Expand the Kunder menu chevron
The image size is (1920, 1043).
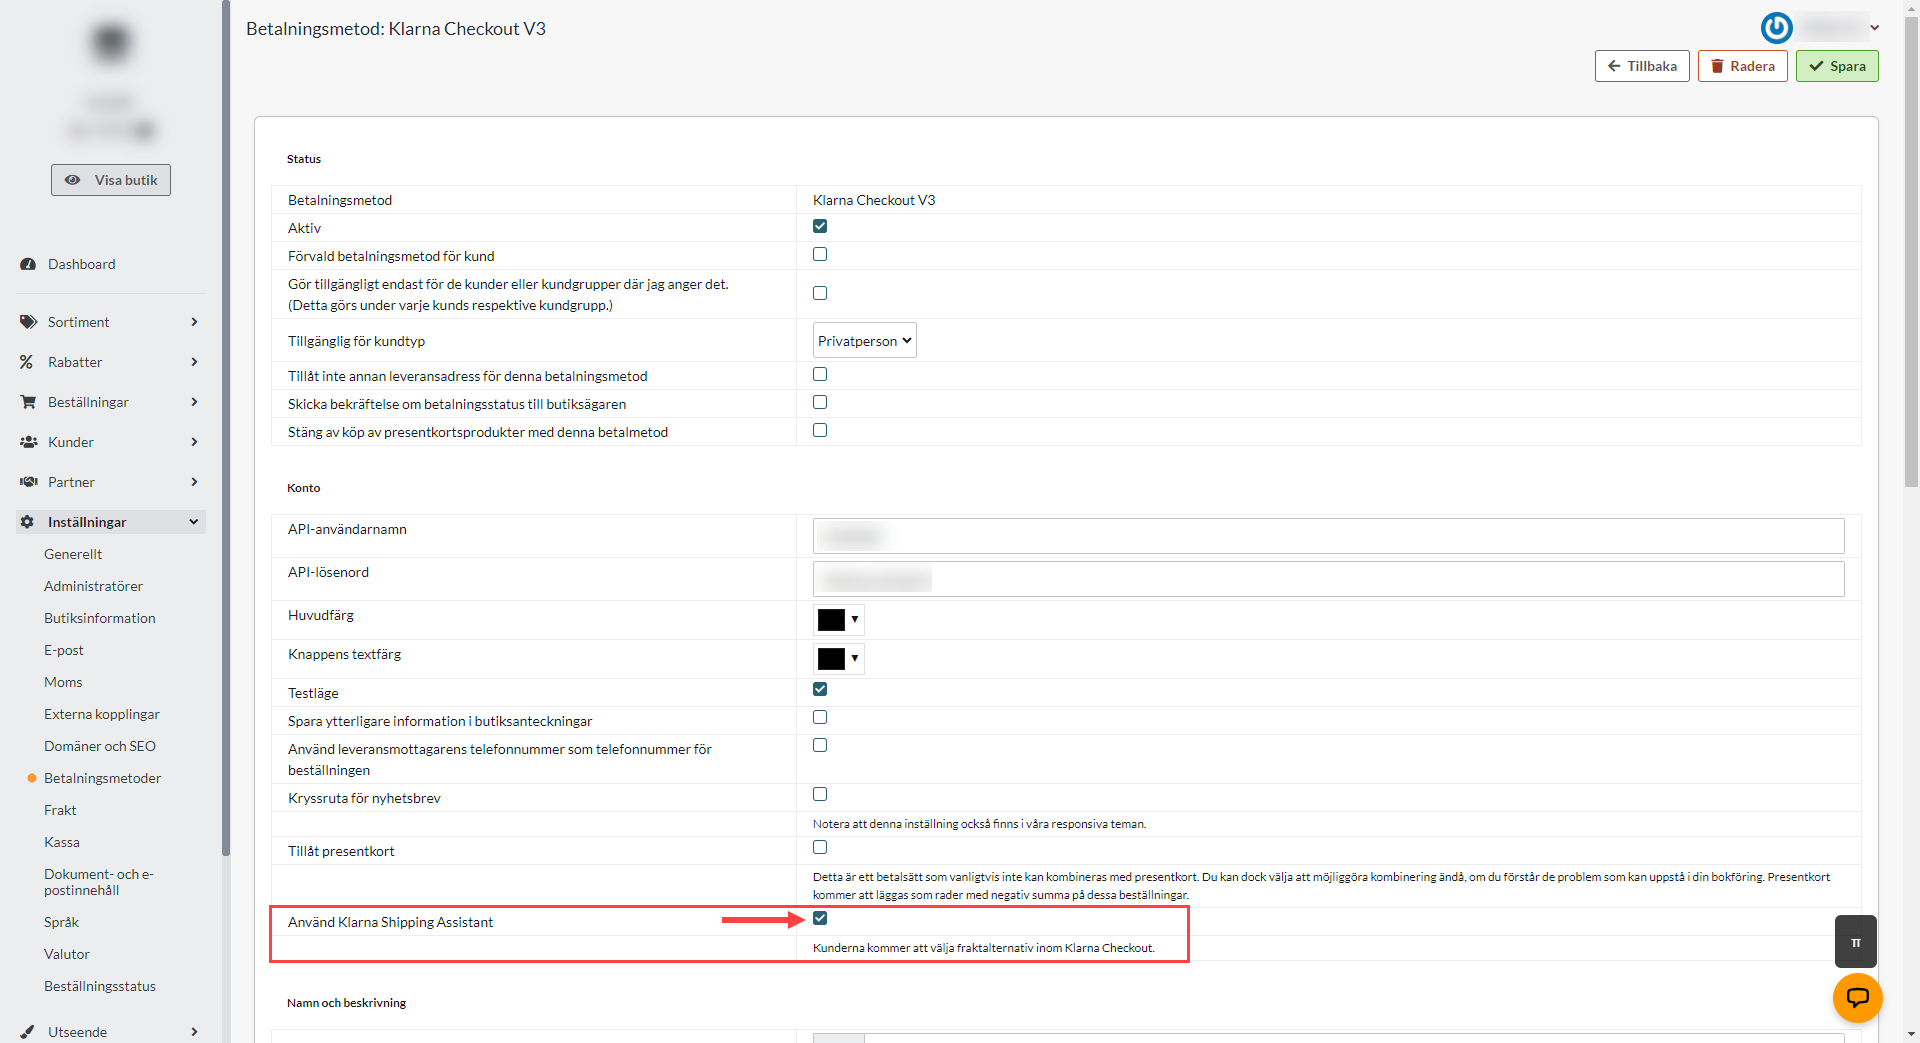click(194, 442)
